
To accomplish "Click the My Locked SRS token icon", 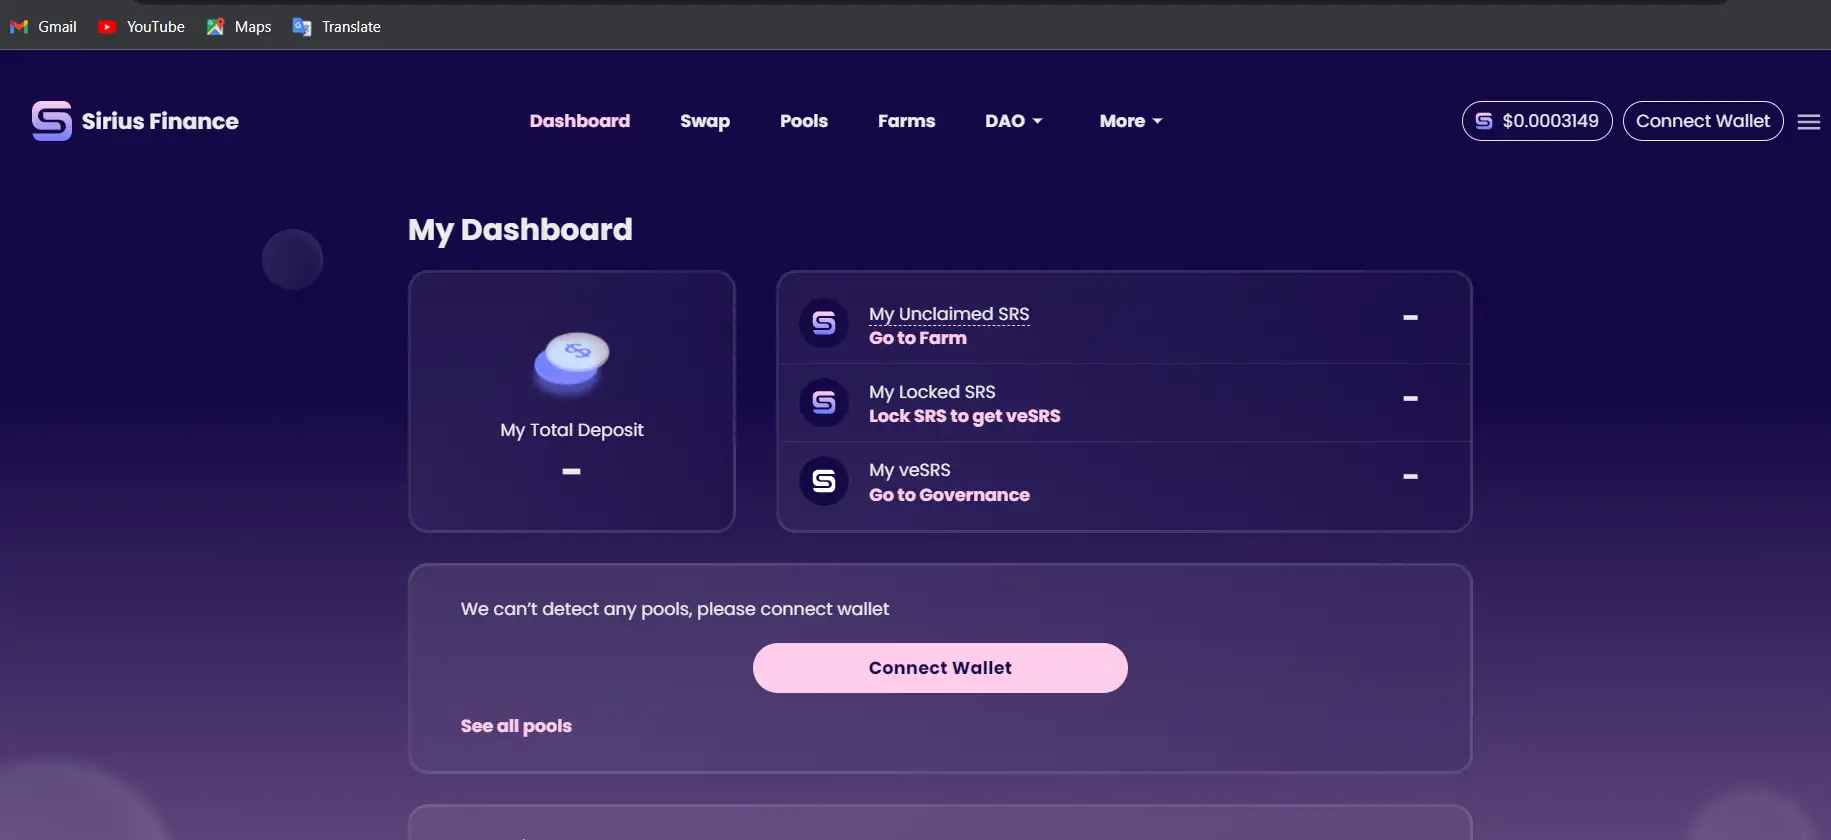I will (x=824, y=402).
